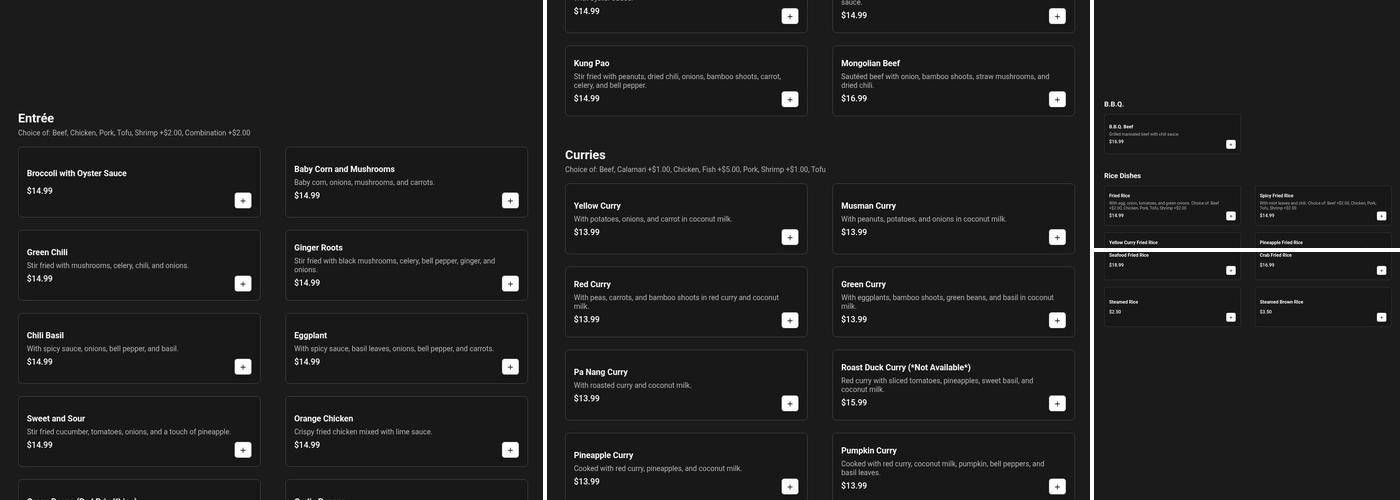Add Orange Chicken to the order

[510, 450]
